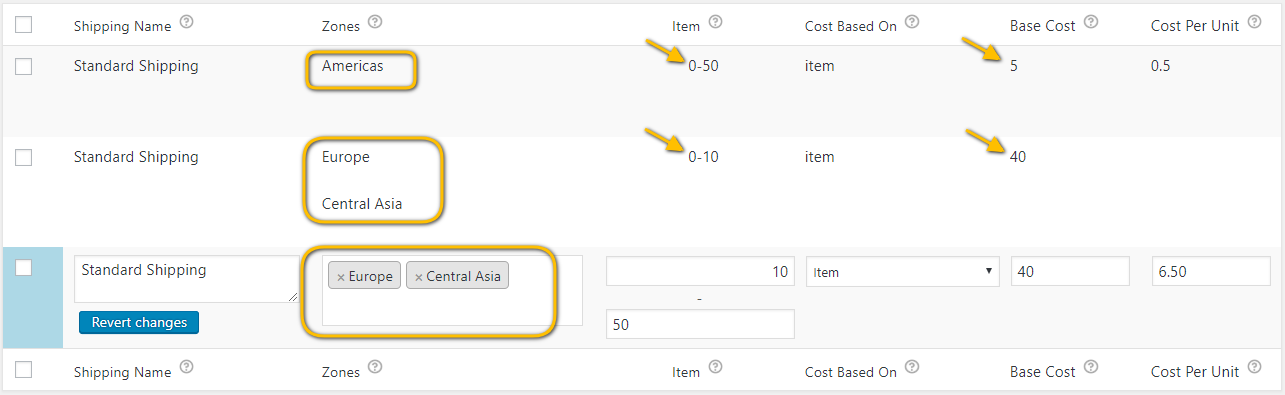
Task: Click 'item' cost basis in 0-10 row
Action: point(820,157)
